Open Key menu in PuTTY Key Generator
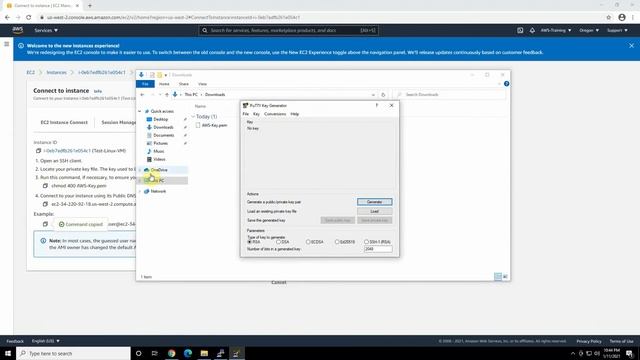640x360 pixels. click(256, 114)
